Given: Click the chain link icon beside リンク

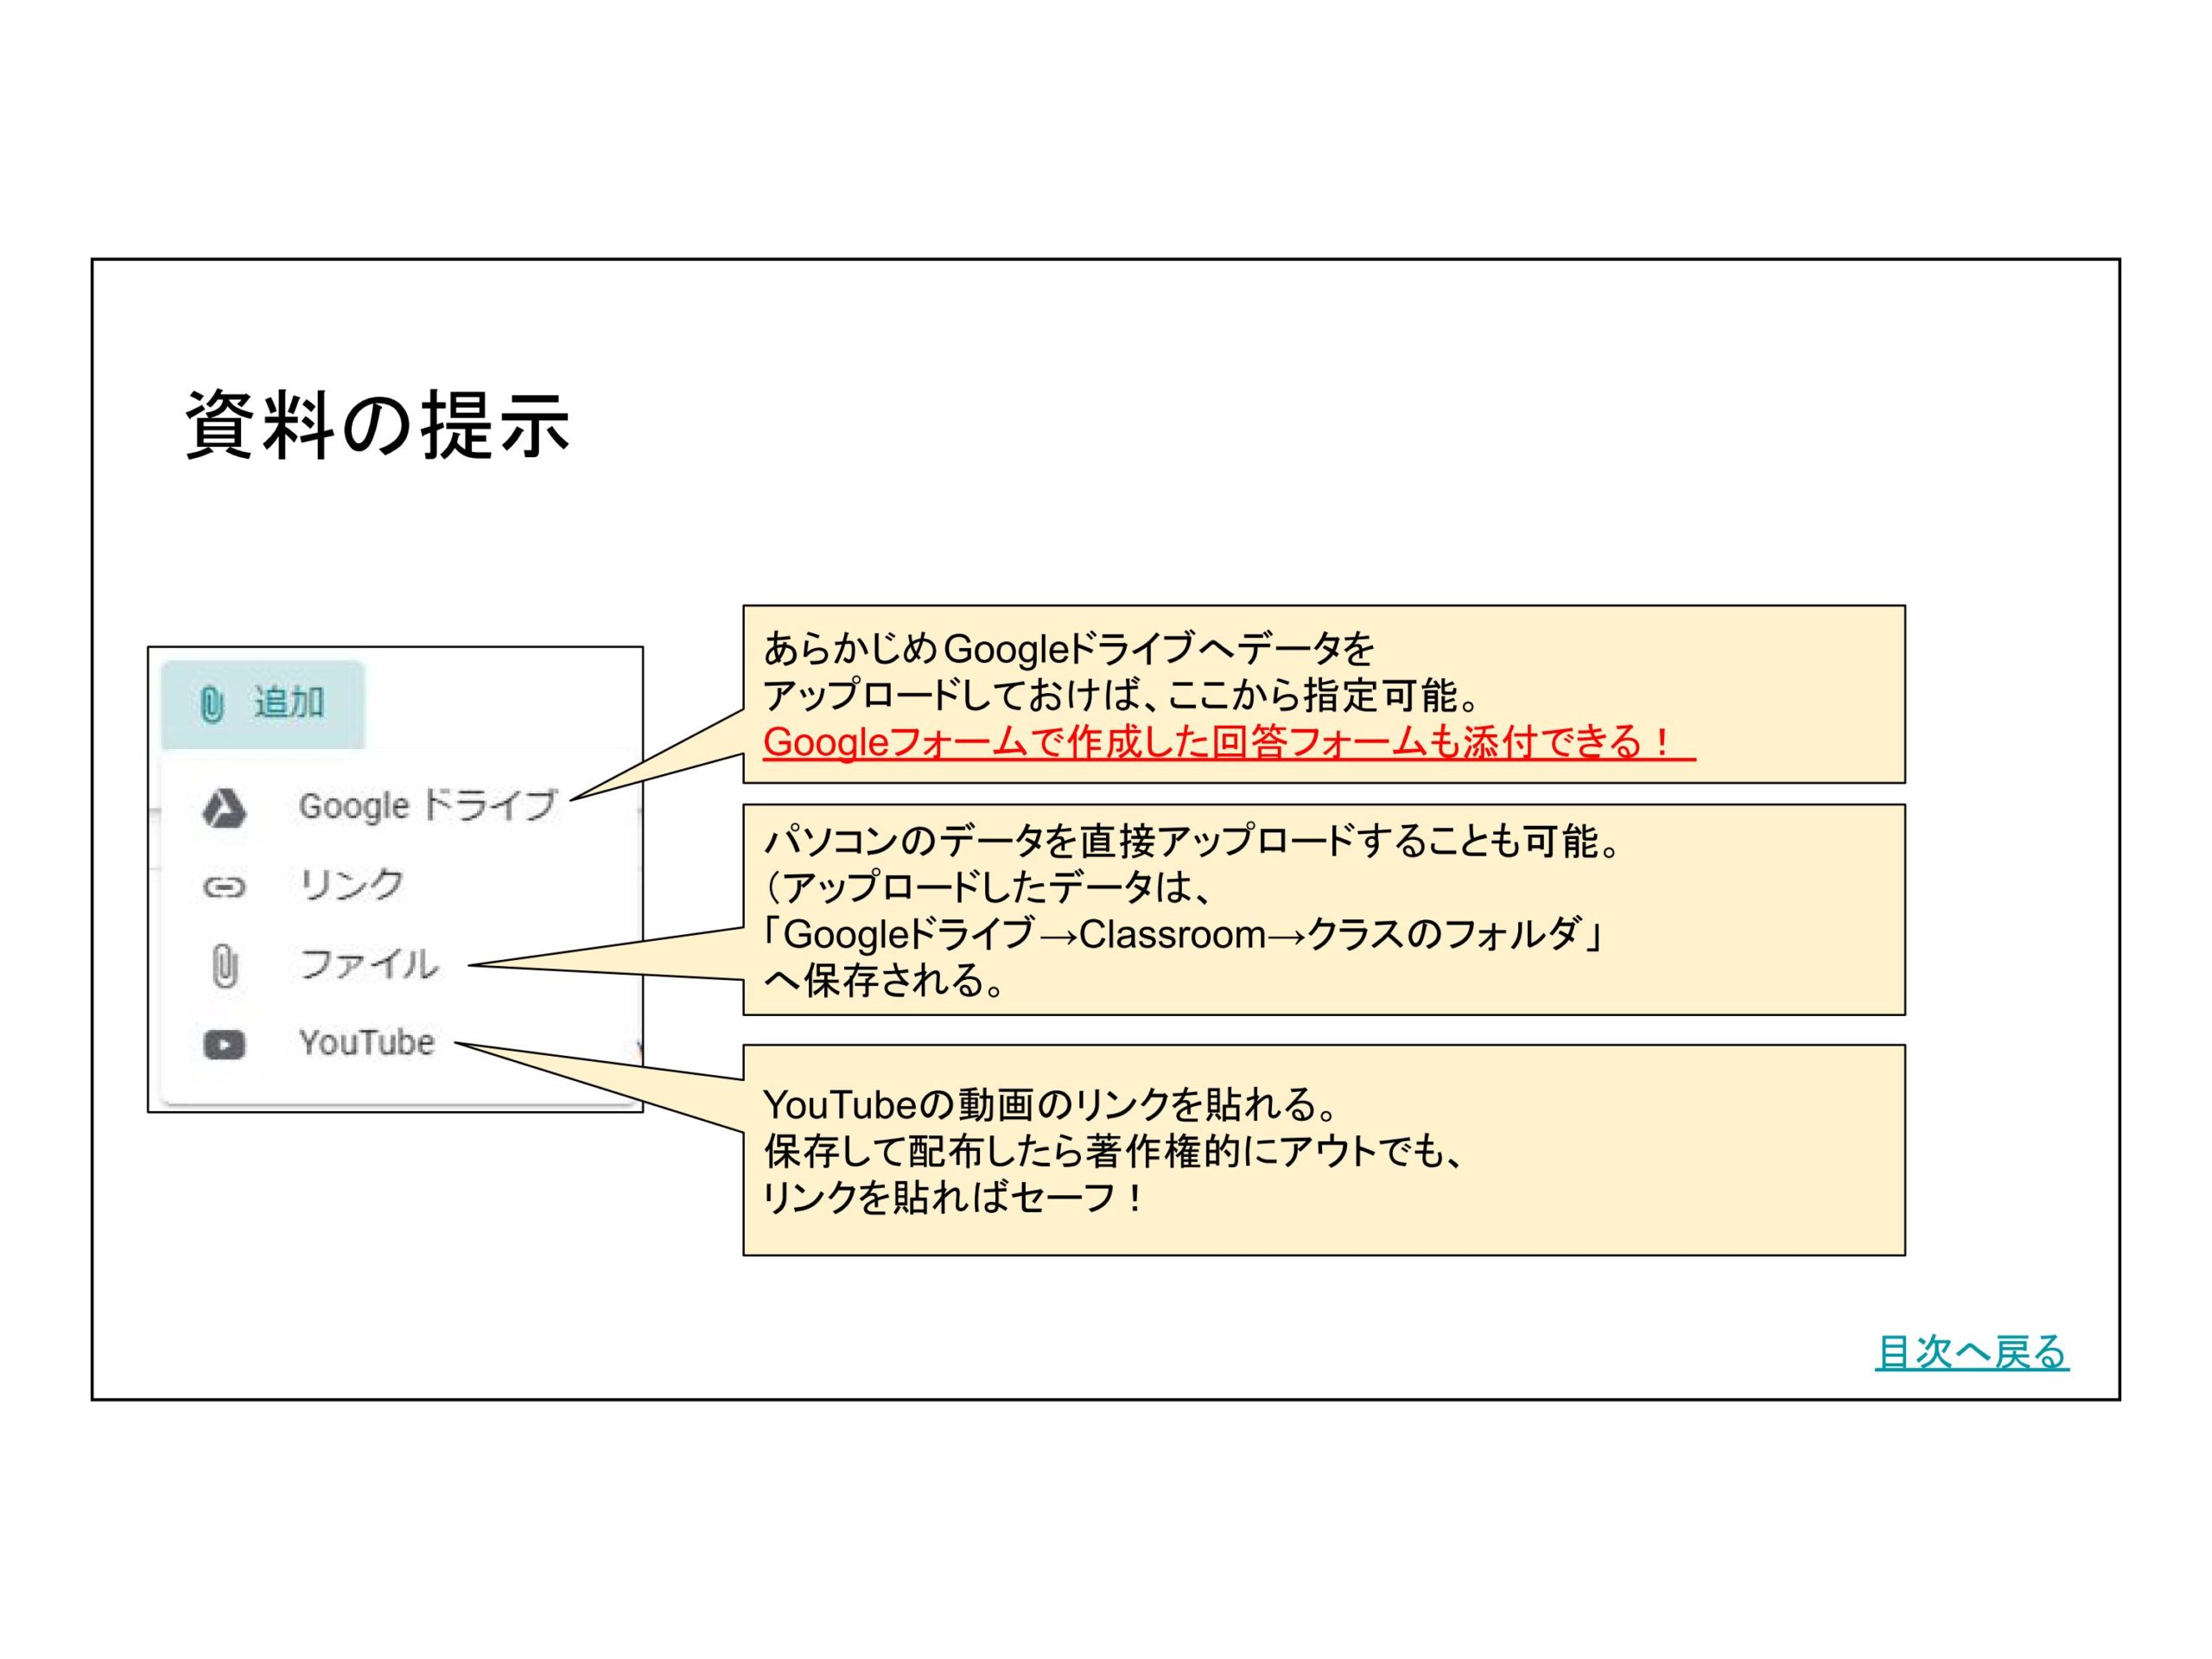Looking at the screenshot, I should [224, 887].
